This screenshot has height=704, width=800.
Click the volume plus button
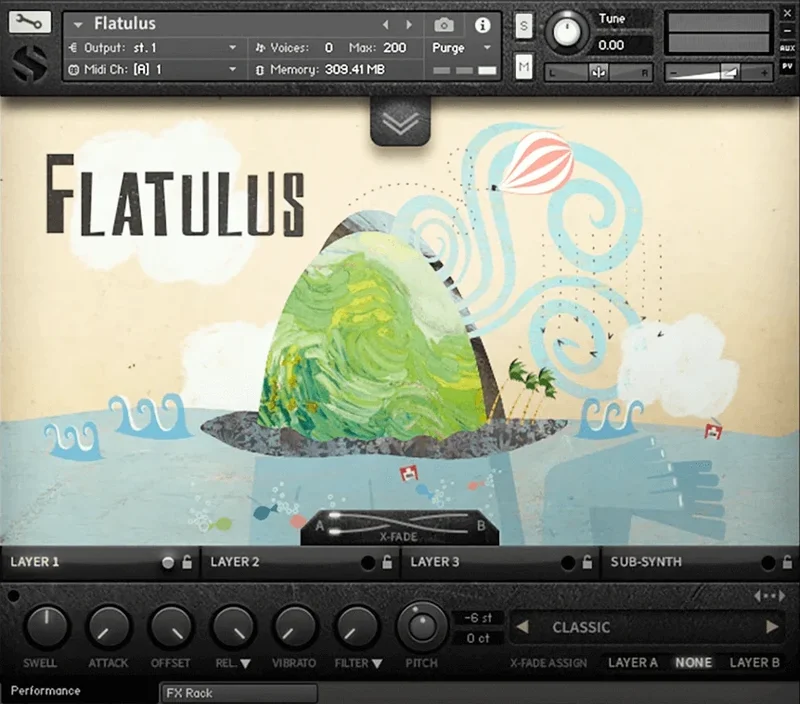[x=764, y=73]
